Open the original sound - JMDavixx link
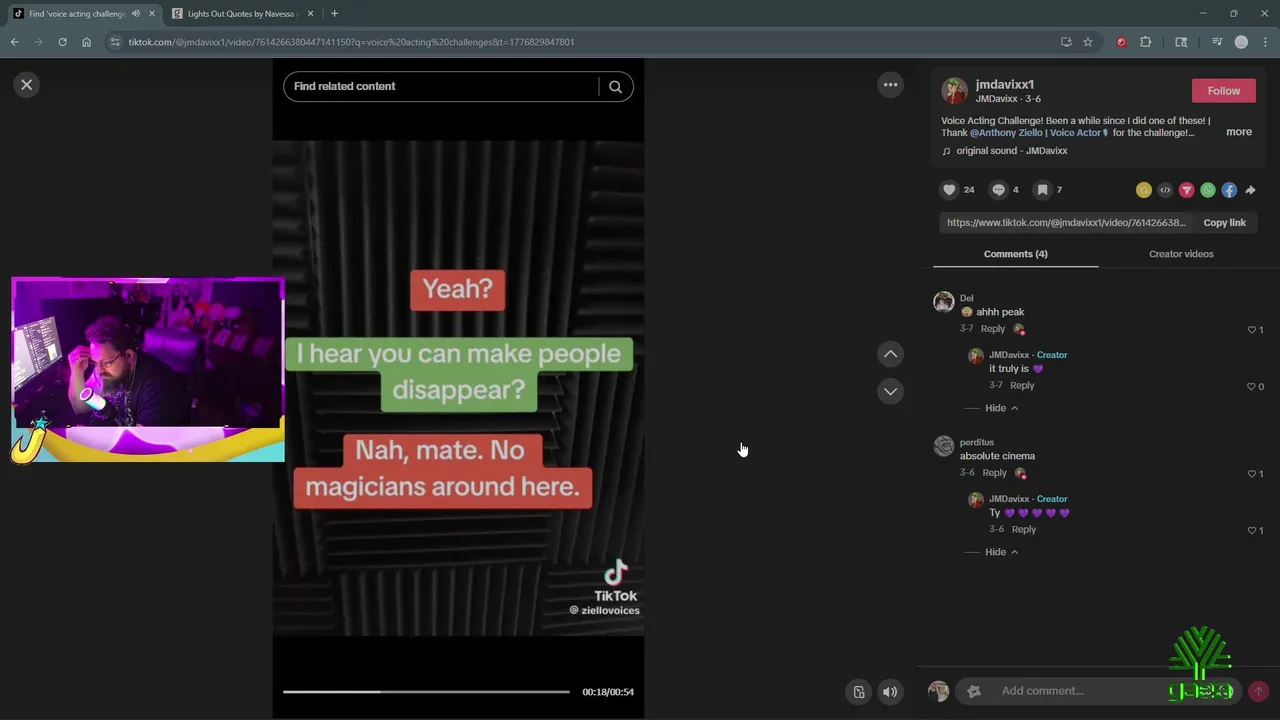Viewport: 1280px width, 720px height. click(x=1011, y=151)
